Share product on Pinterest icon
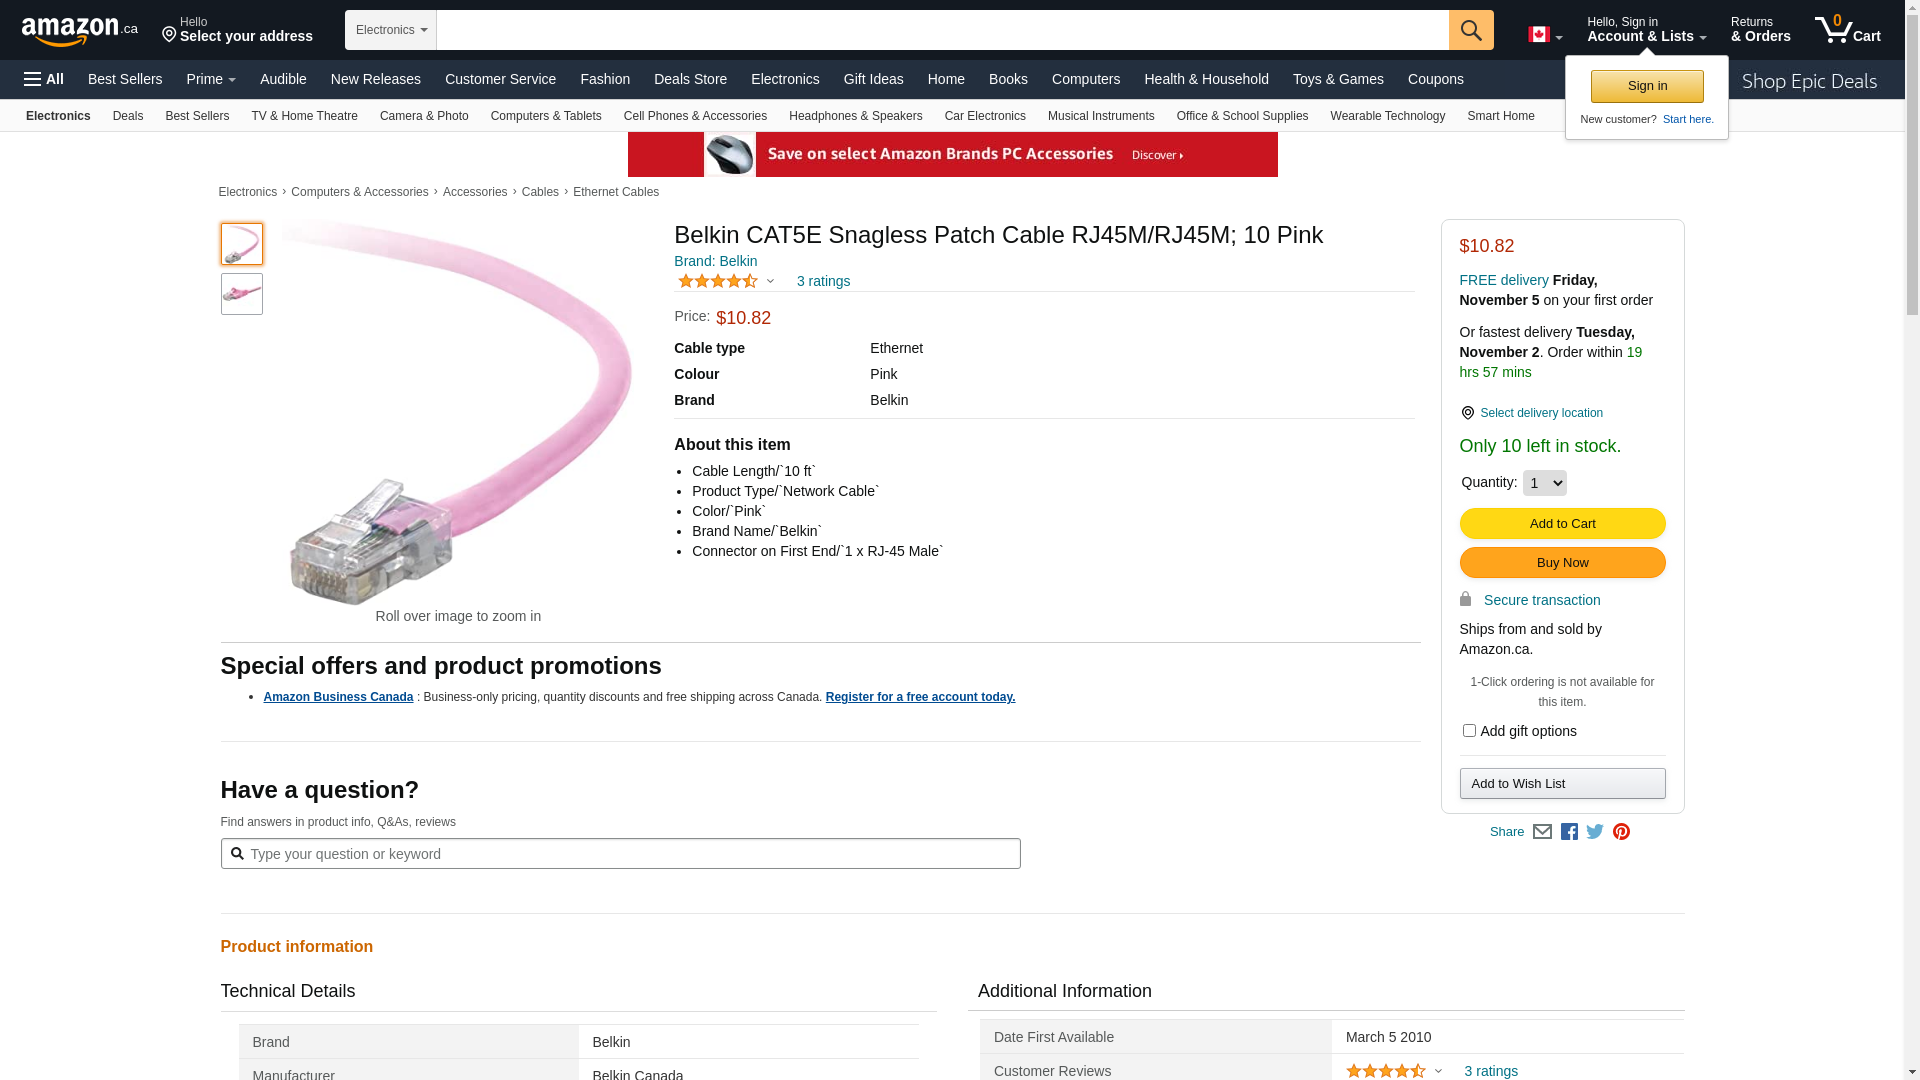Viewport: 1920px width, 1080px height. click(x=1621, y=832)
